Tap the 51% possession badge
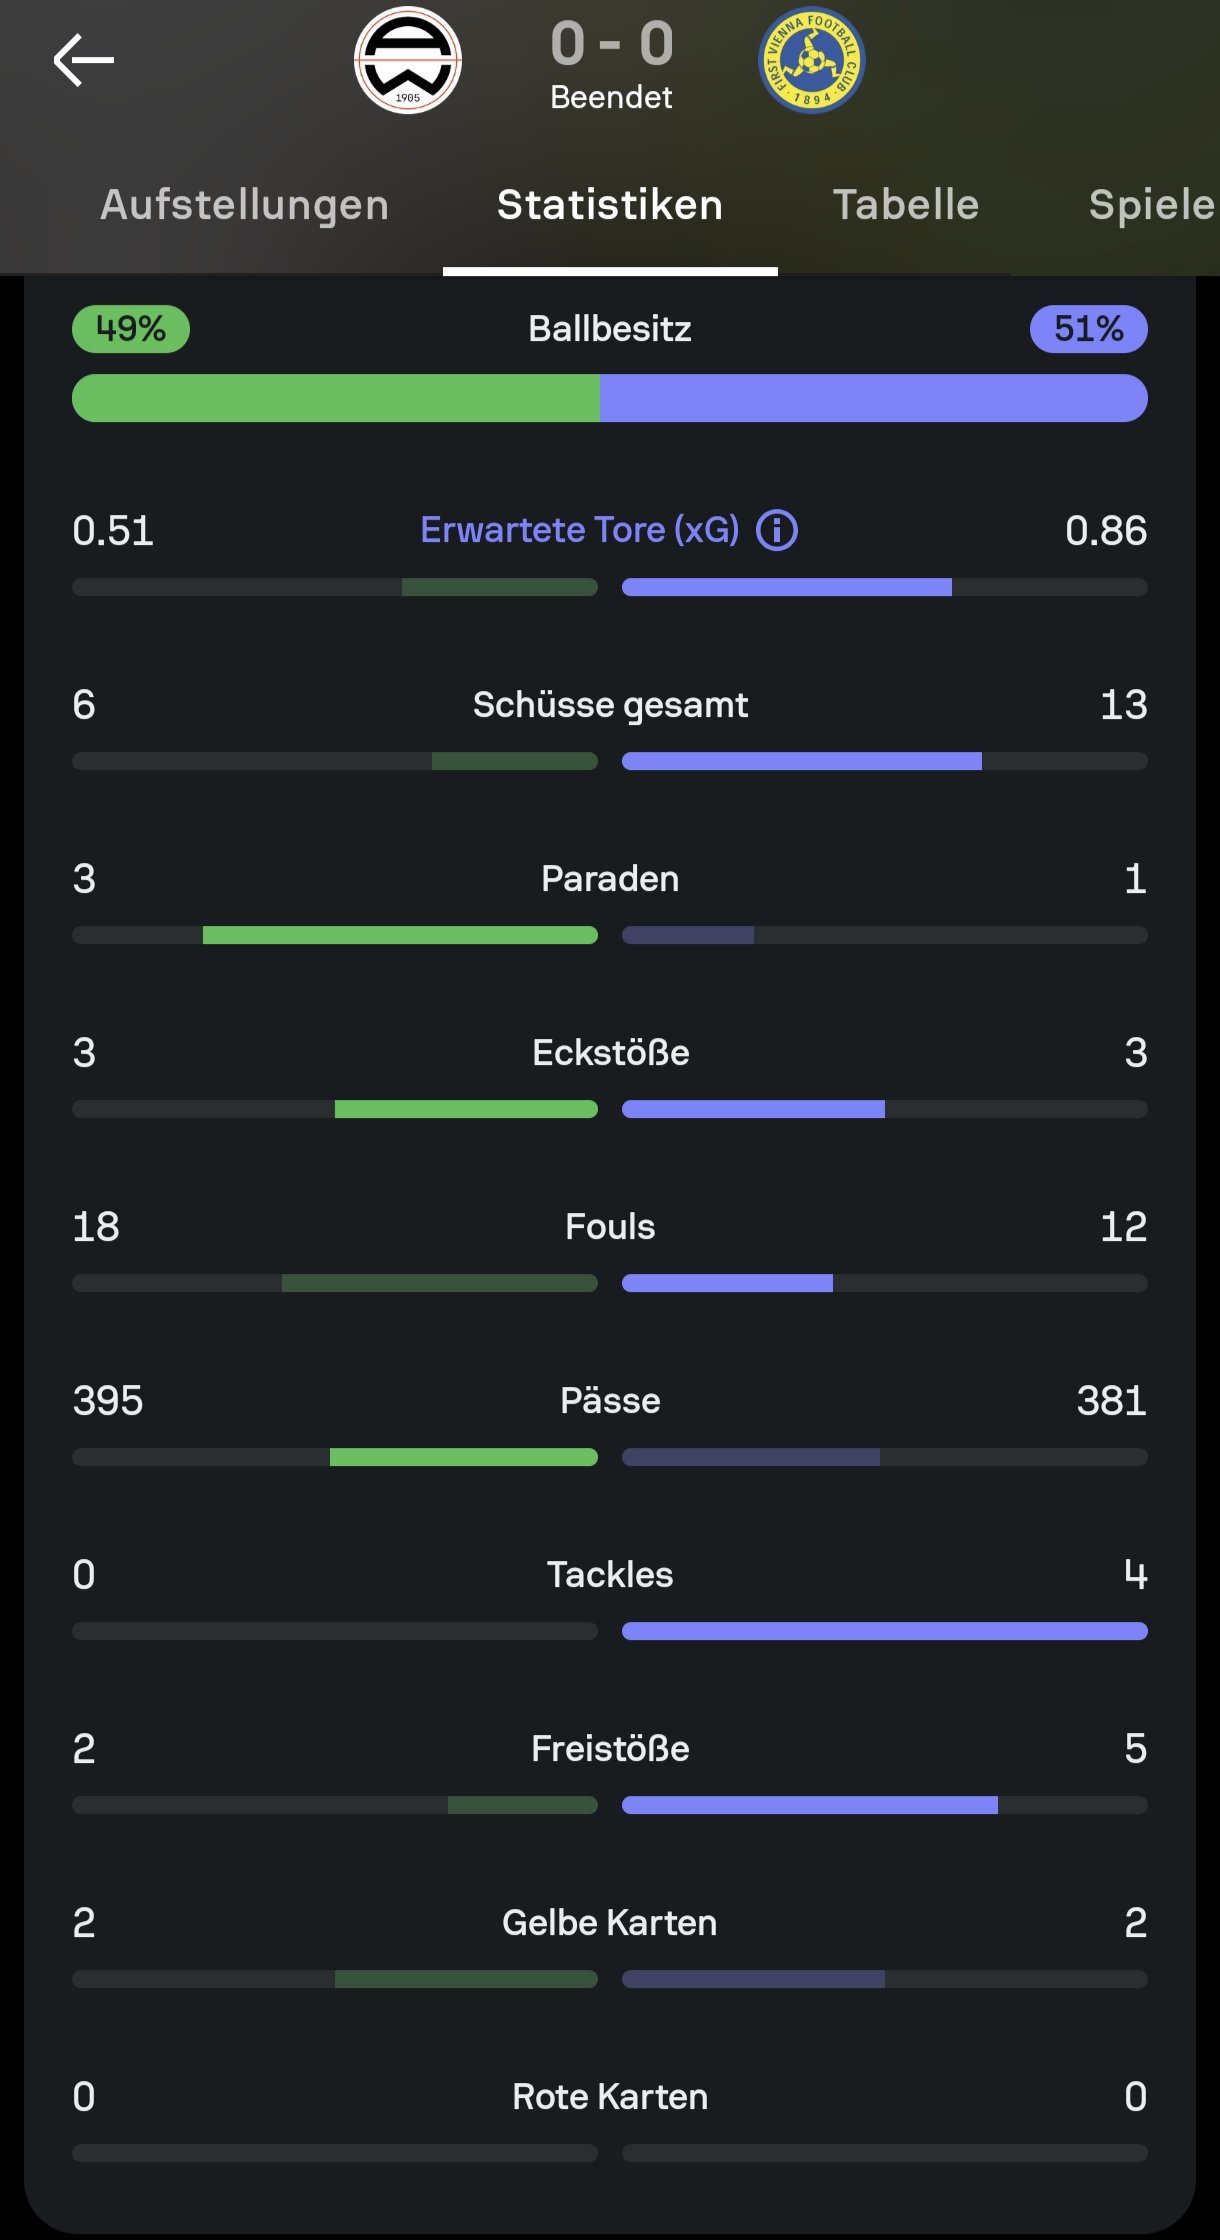Image resolution: width=1220 pixels, height=2240 pixels. (x=1088, y=329)
